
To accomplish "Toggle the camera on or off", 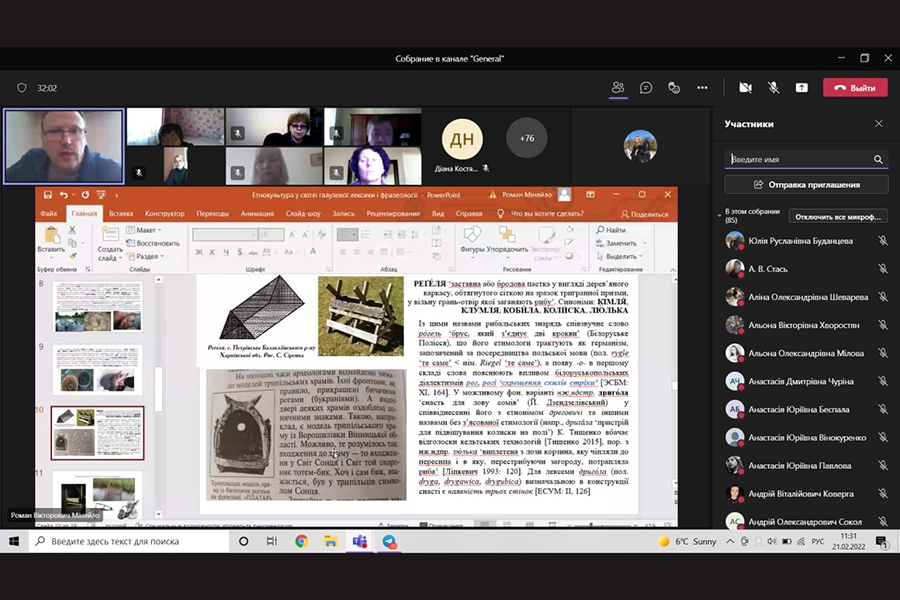I will click(x=745, y=88).
